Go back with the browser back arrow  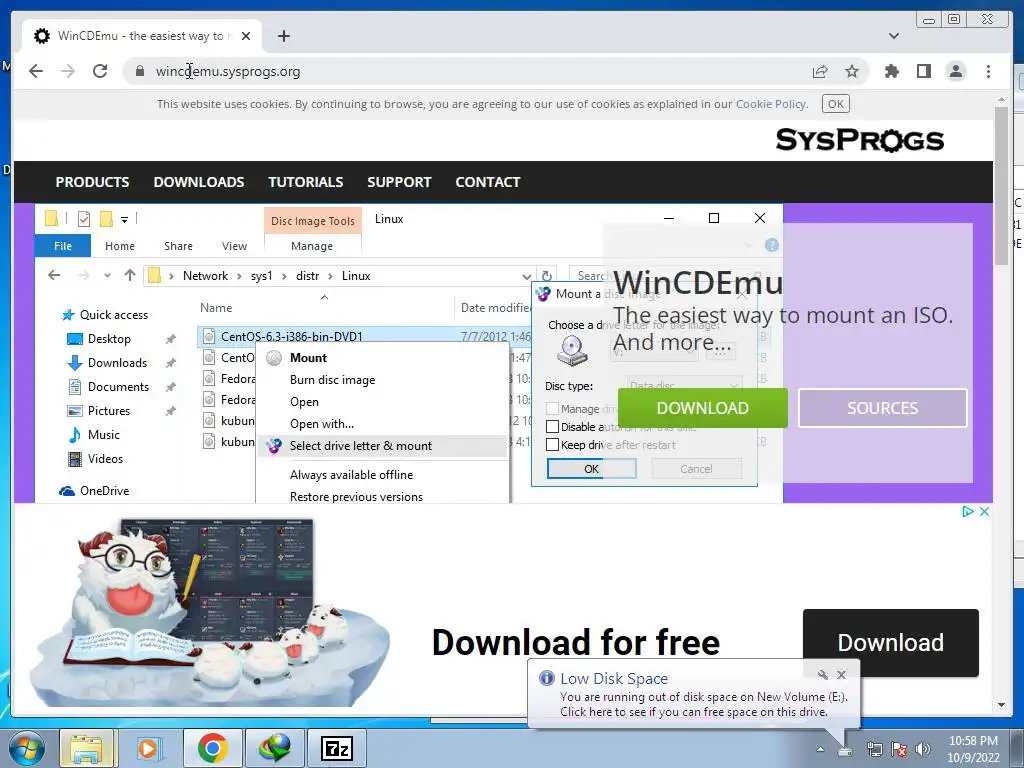click(x=36, y=71)
